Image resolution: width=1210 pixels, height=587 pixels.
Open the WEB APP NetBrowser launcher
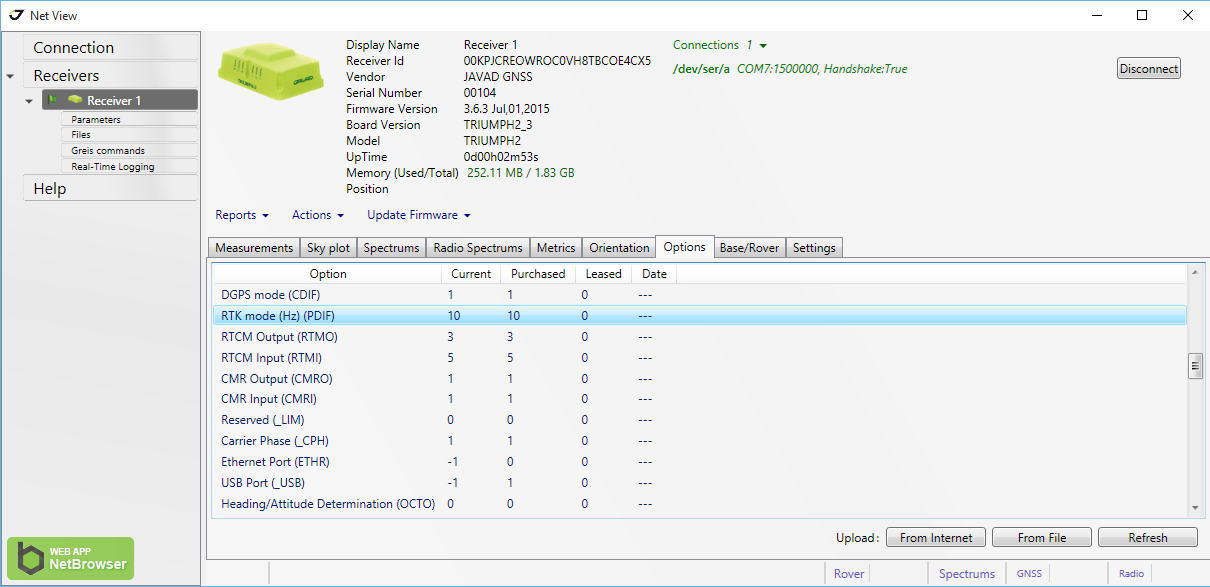point(70,557)
